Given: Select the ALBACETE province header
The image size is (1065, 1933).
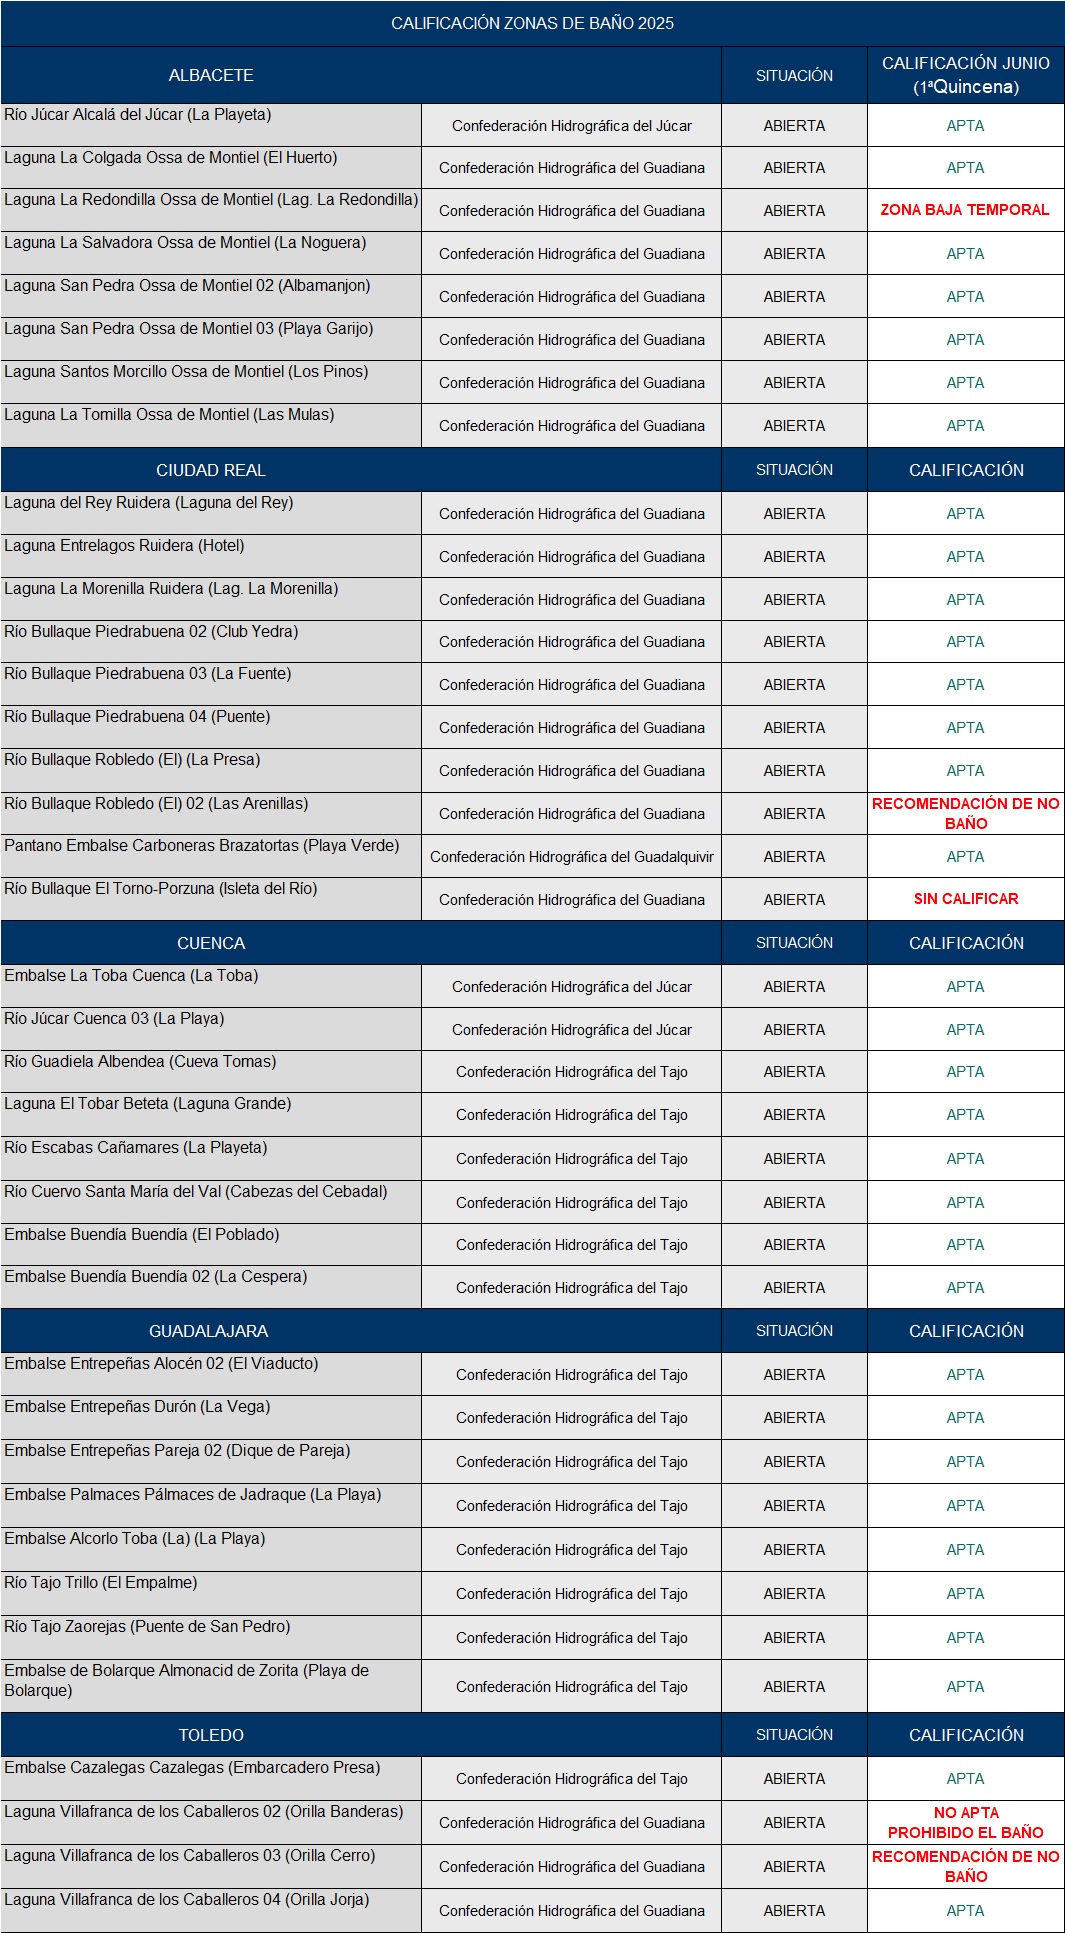Looking at the screenshot, I should pyautogui.click(x=211, y=75).
